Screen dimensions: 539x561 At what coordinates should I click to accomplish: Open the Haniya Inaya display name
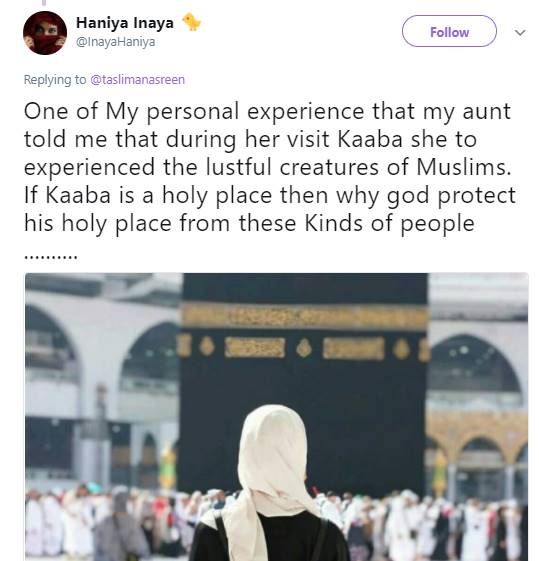click(x=125, y=23)
